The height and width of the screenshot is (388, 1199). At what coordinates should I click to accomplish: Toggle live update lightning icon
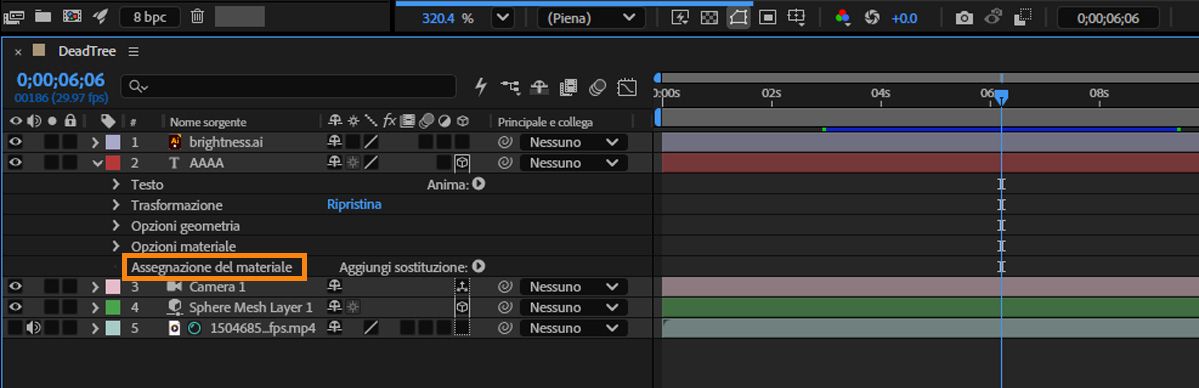point(481,86)
